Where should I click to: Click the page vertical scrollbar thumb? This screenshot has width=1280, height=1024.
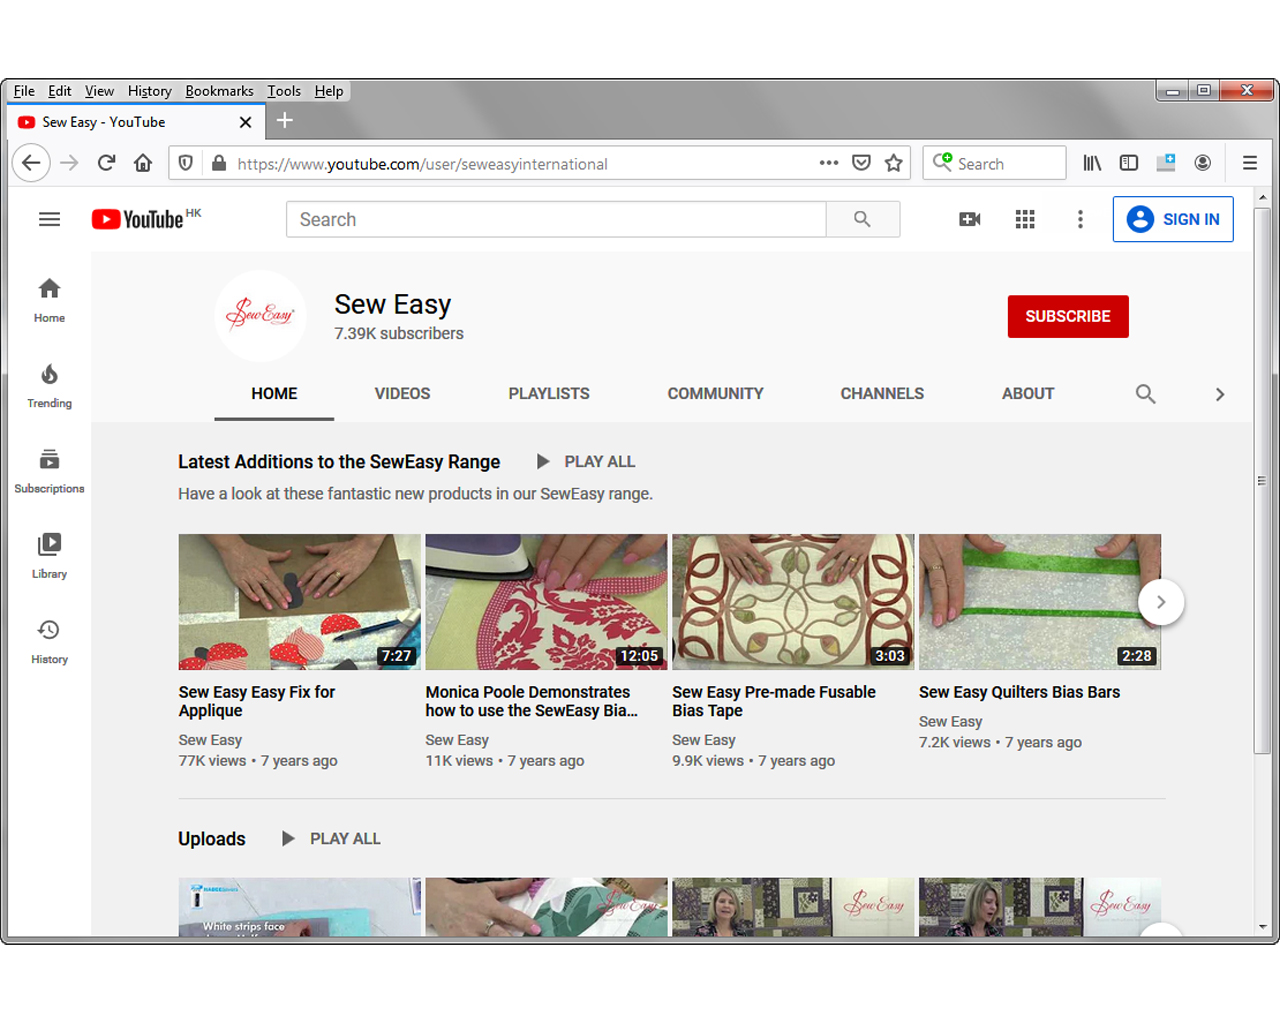[x=1262, y=480]
